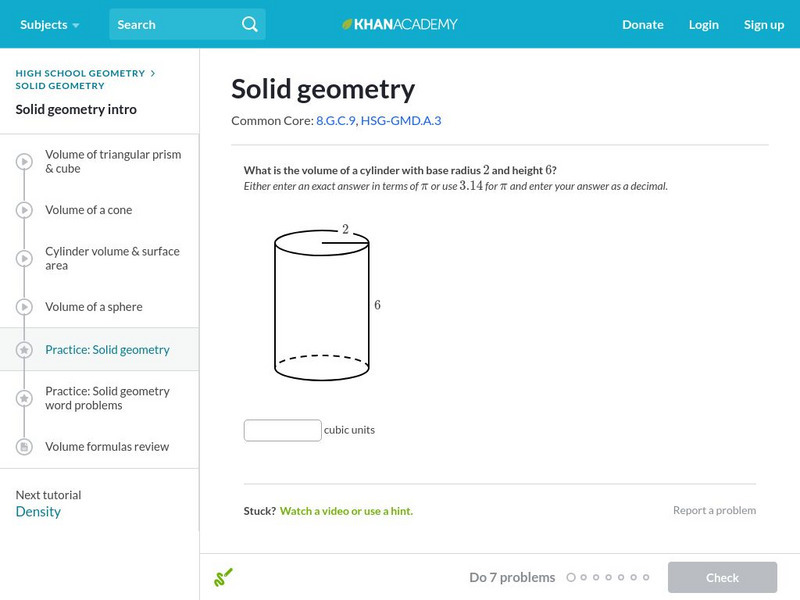Click the first problem progress dot

571,578
